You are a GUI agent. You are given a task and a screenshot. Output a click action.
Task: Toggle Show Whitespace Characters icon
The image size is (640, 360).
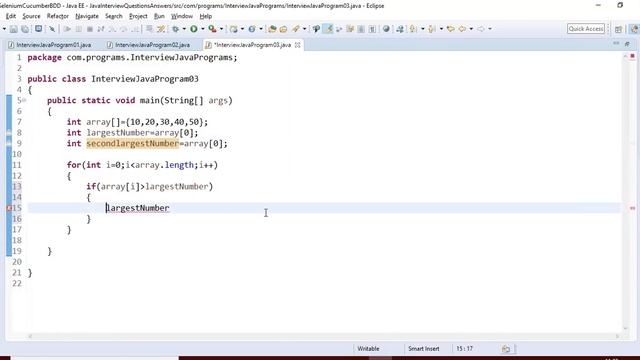point(372,29)
